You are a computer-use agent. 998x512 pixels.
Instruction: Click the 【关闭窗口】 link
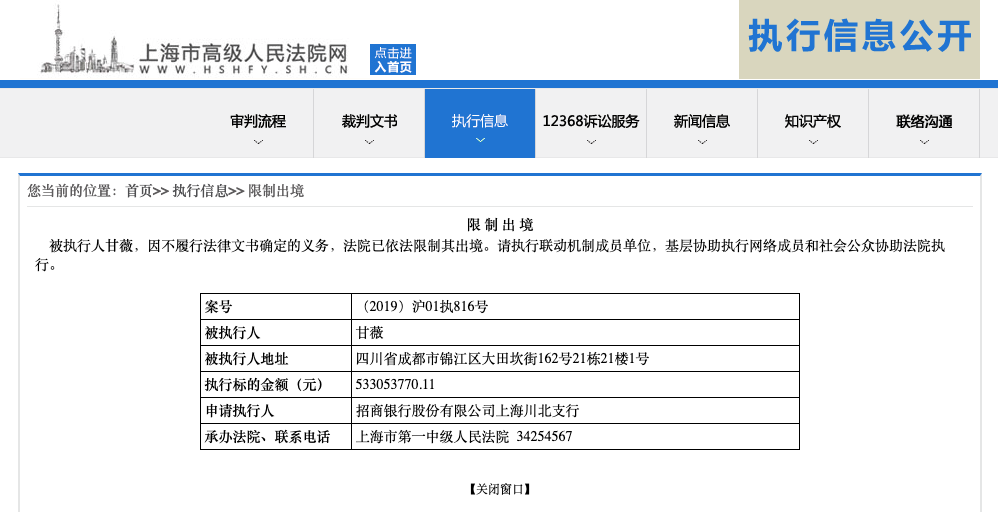click(500, 489)
